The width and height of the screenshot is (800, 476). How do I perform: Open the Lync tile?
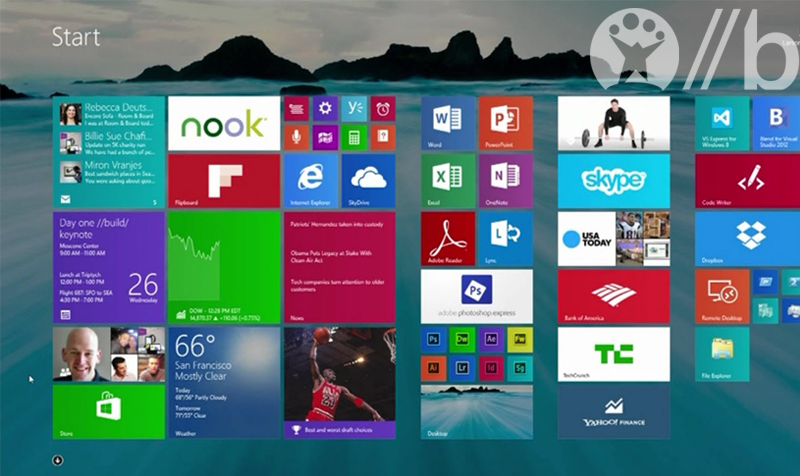pyautogui.click(x=506, y=239)
